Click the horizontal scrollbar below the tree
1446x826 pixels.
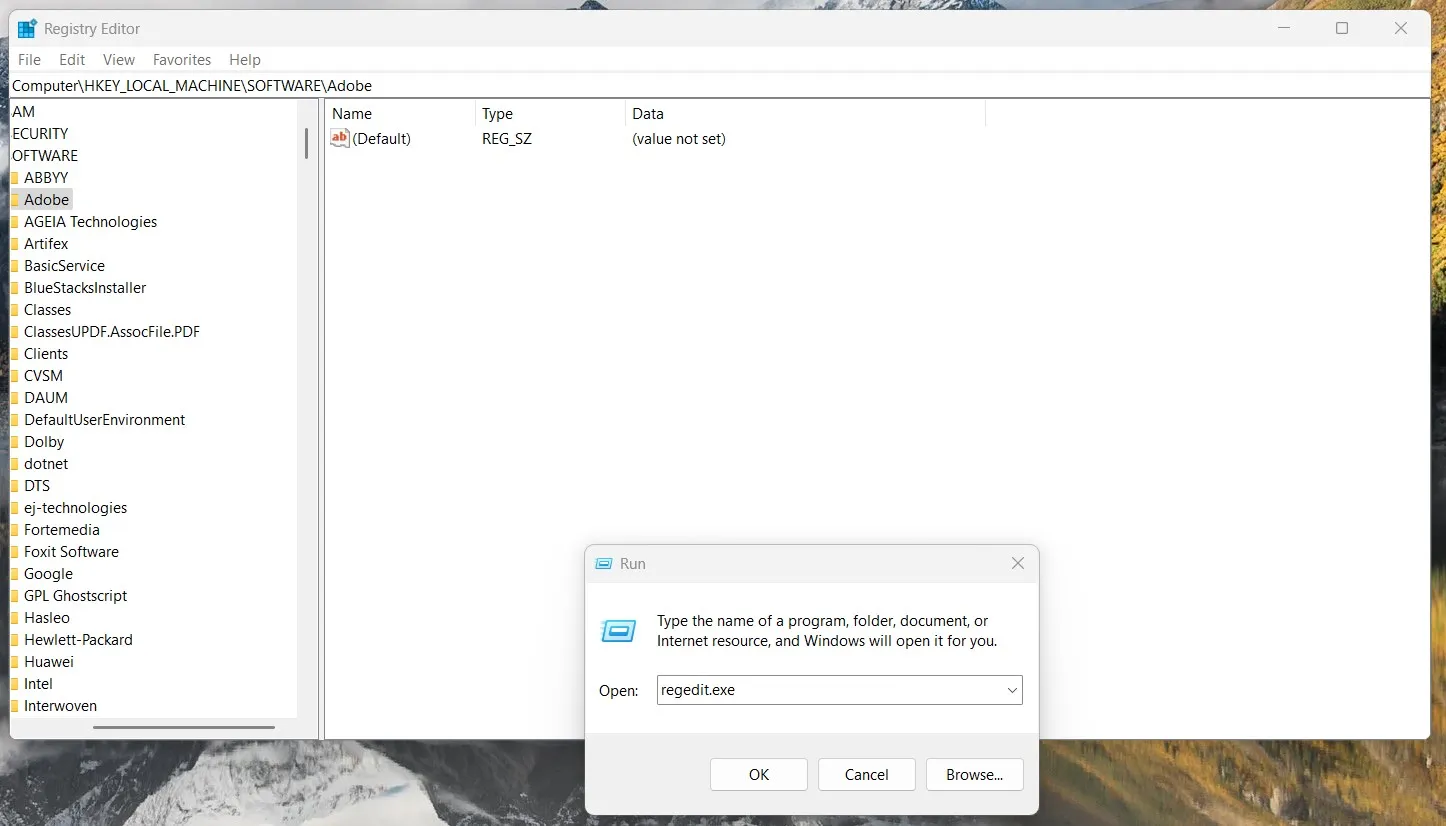(183, 727)
